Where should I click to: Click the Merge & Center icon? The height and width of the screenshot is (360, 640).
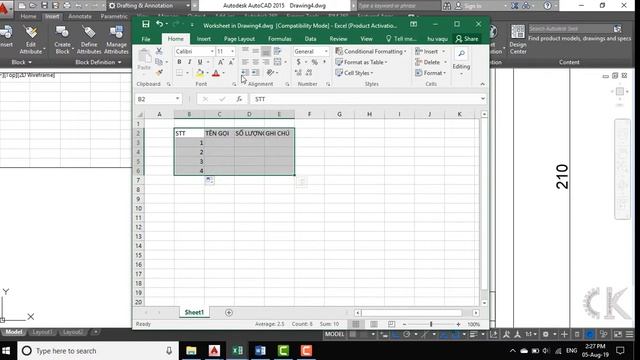coord(278,62)
